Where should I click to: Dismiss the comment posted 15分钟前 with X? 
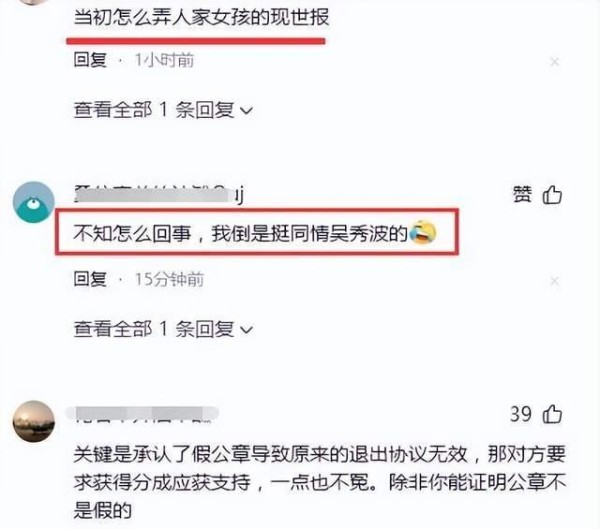(x=554, y=281)
